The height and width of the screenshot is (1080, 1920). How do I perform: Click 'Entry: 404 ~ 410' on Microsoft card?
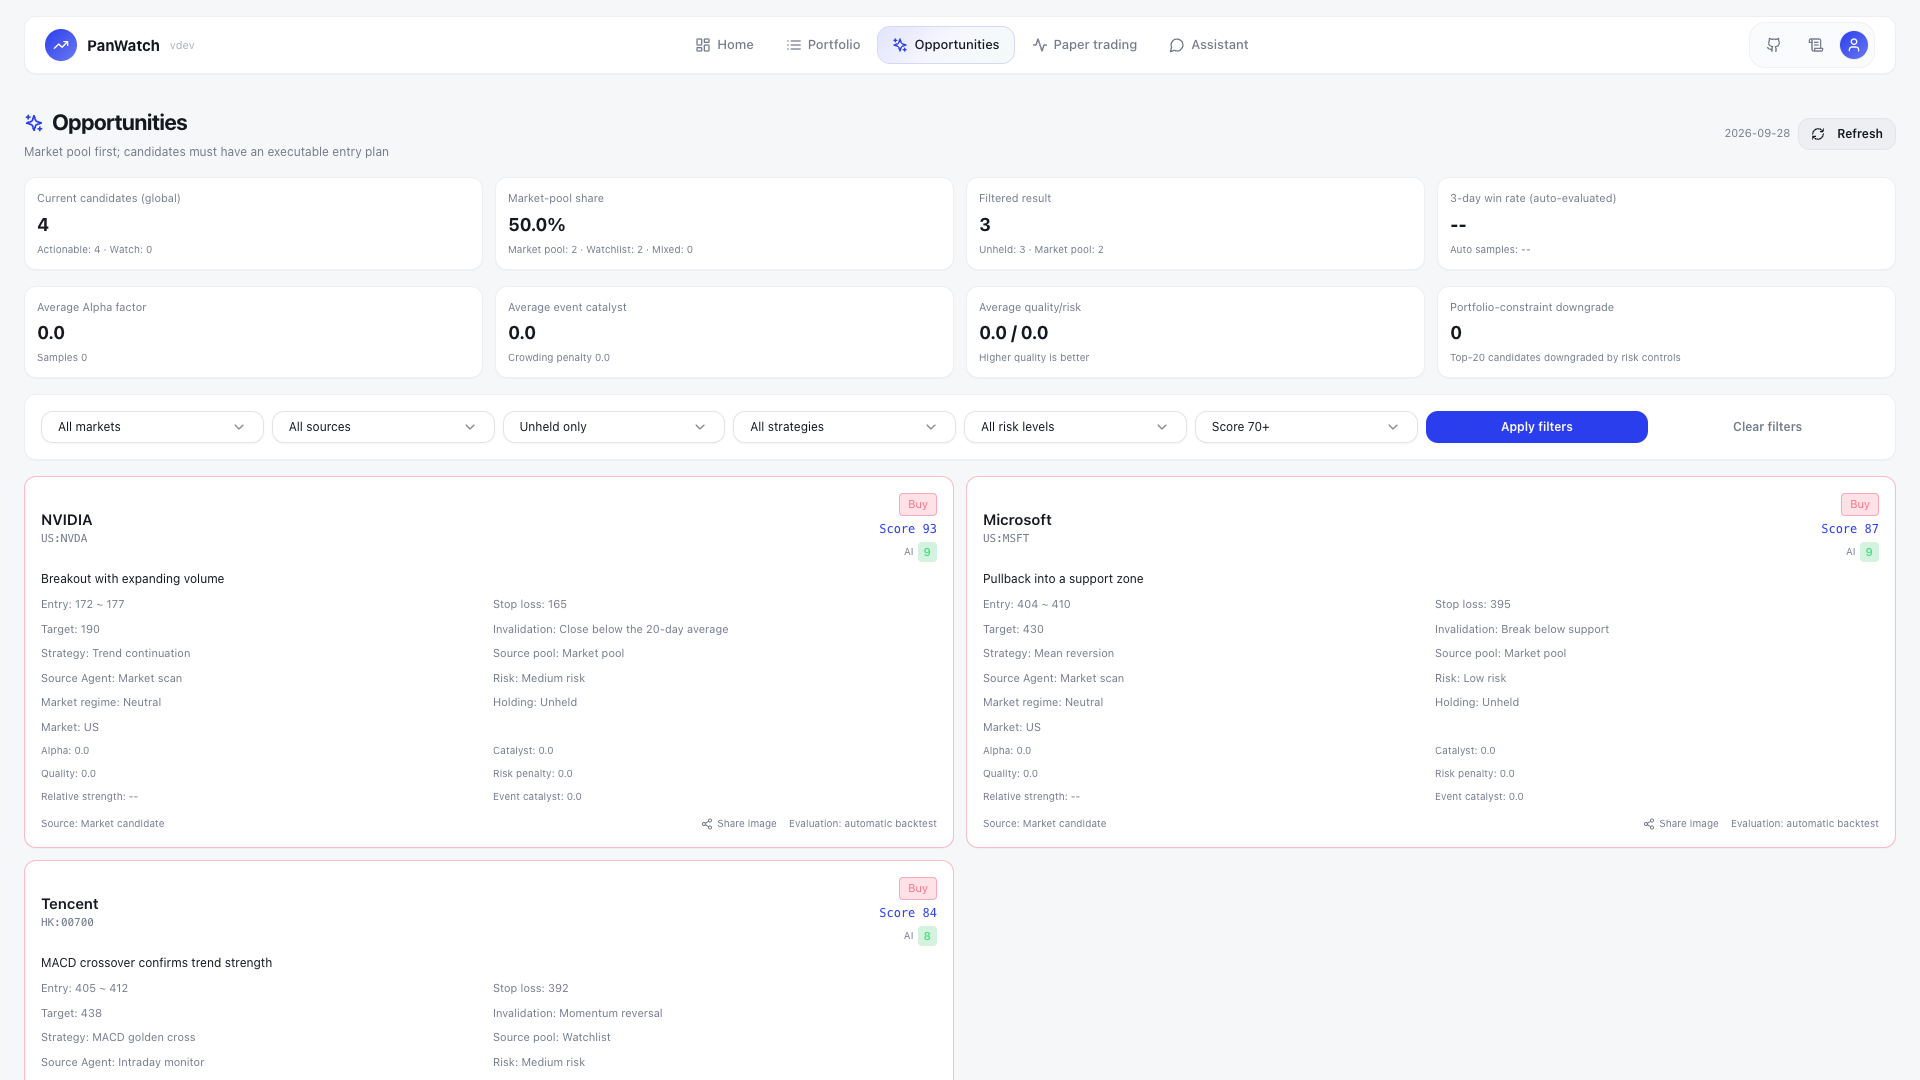click(1027, 605)
